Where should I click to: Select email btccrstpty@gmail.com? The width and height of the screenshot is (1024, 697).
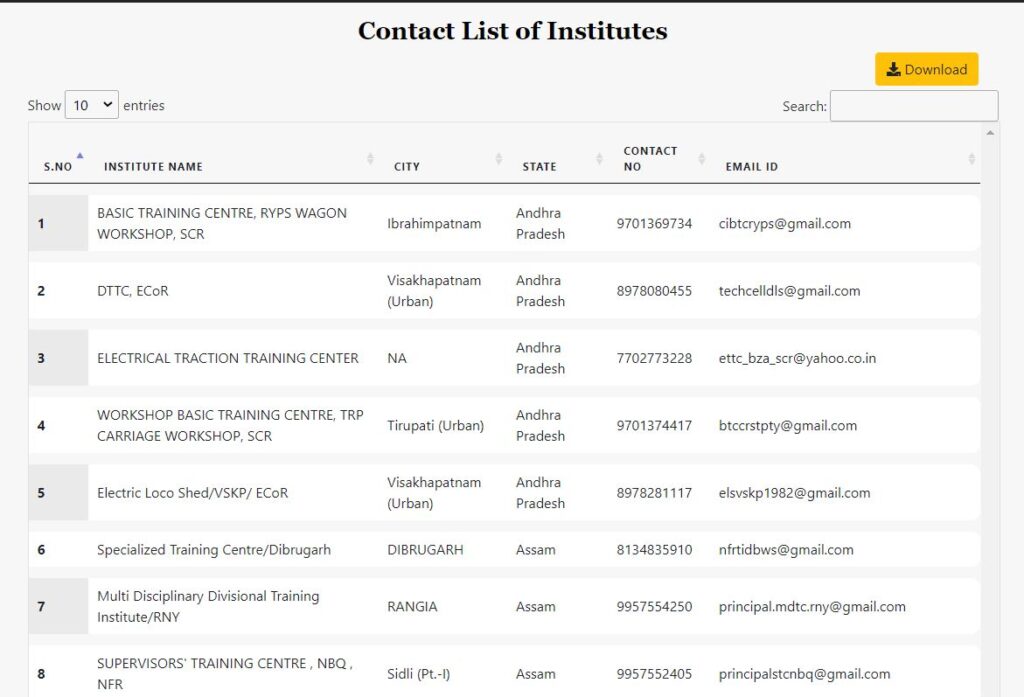pyautogui.click(x=788, y=425)
